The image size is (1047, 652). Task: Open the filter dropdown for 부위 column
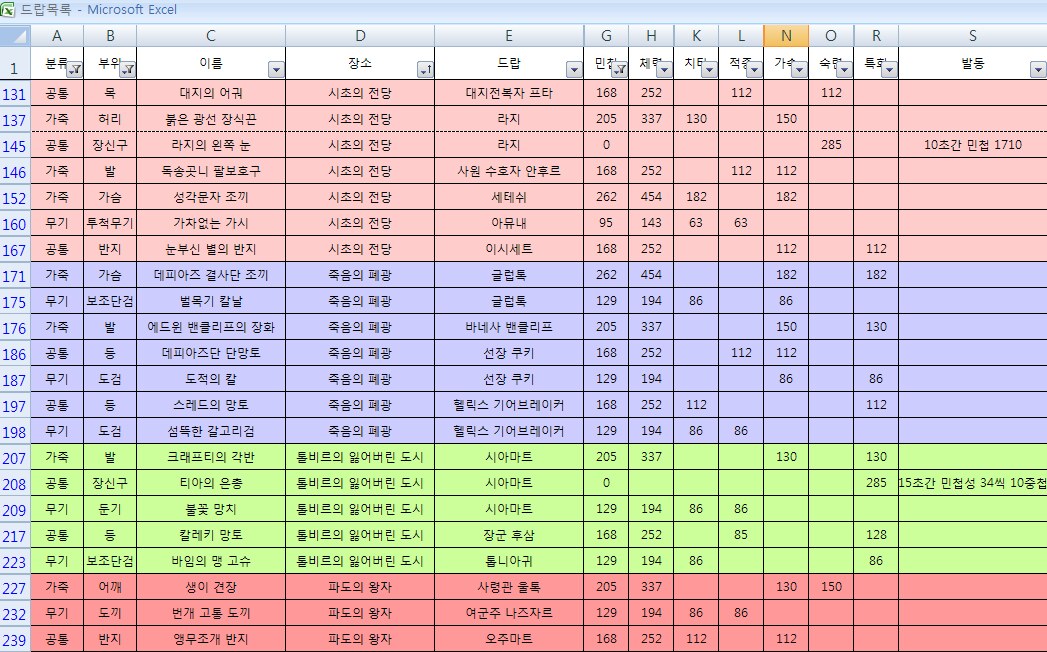click(127, 70)
